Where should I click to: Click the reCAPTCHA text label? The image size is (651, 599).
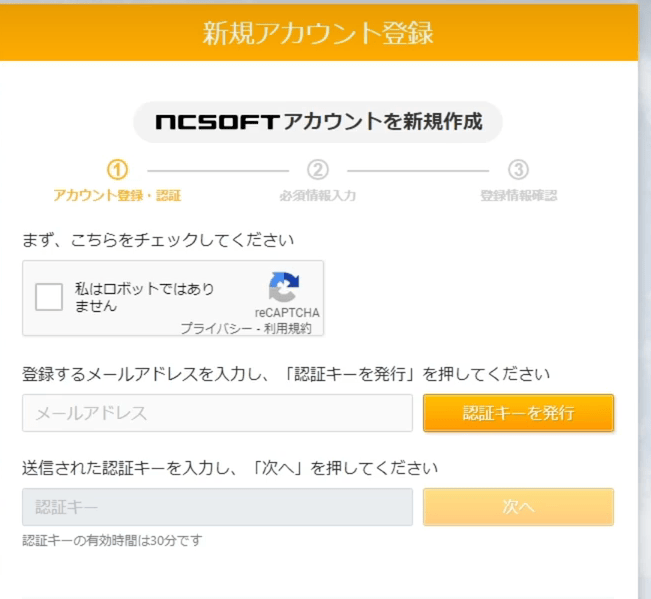point(287,313)
